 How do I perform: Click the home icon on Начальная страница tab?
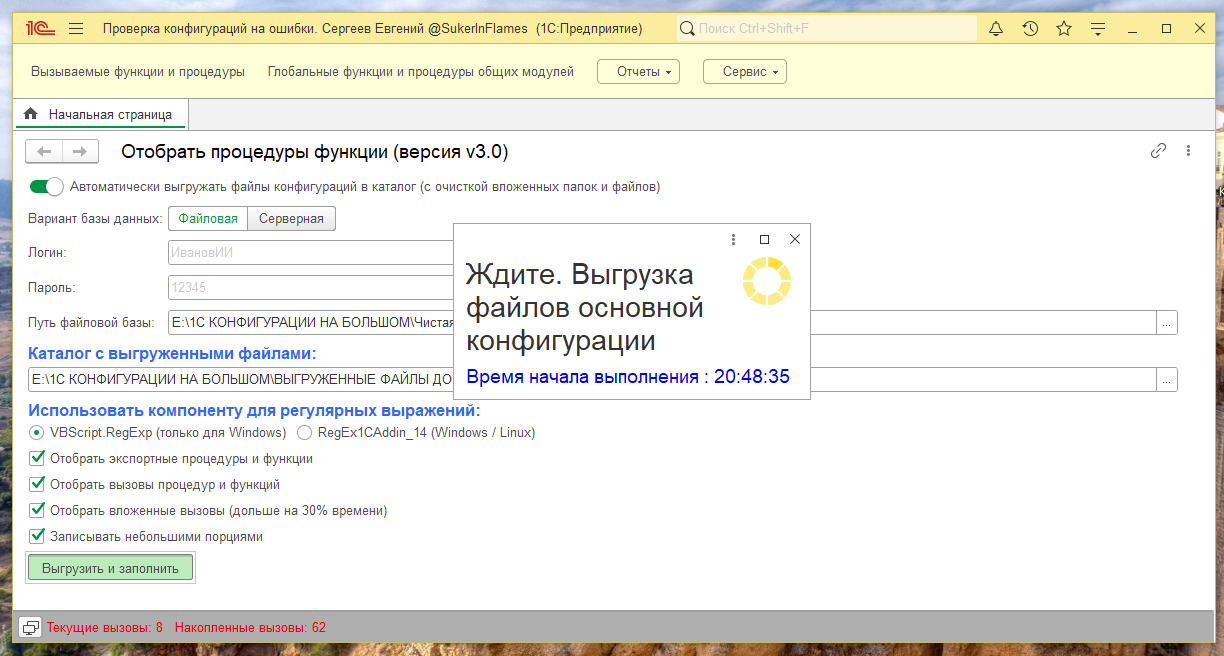click(x=30, y=114)
